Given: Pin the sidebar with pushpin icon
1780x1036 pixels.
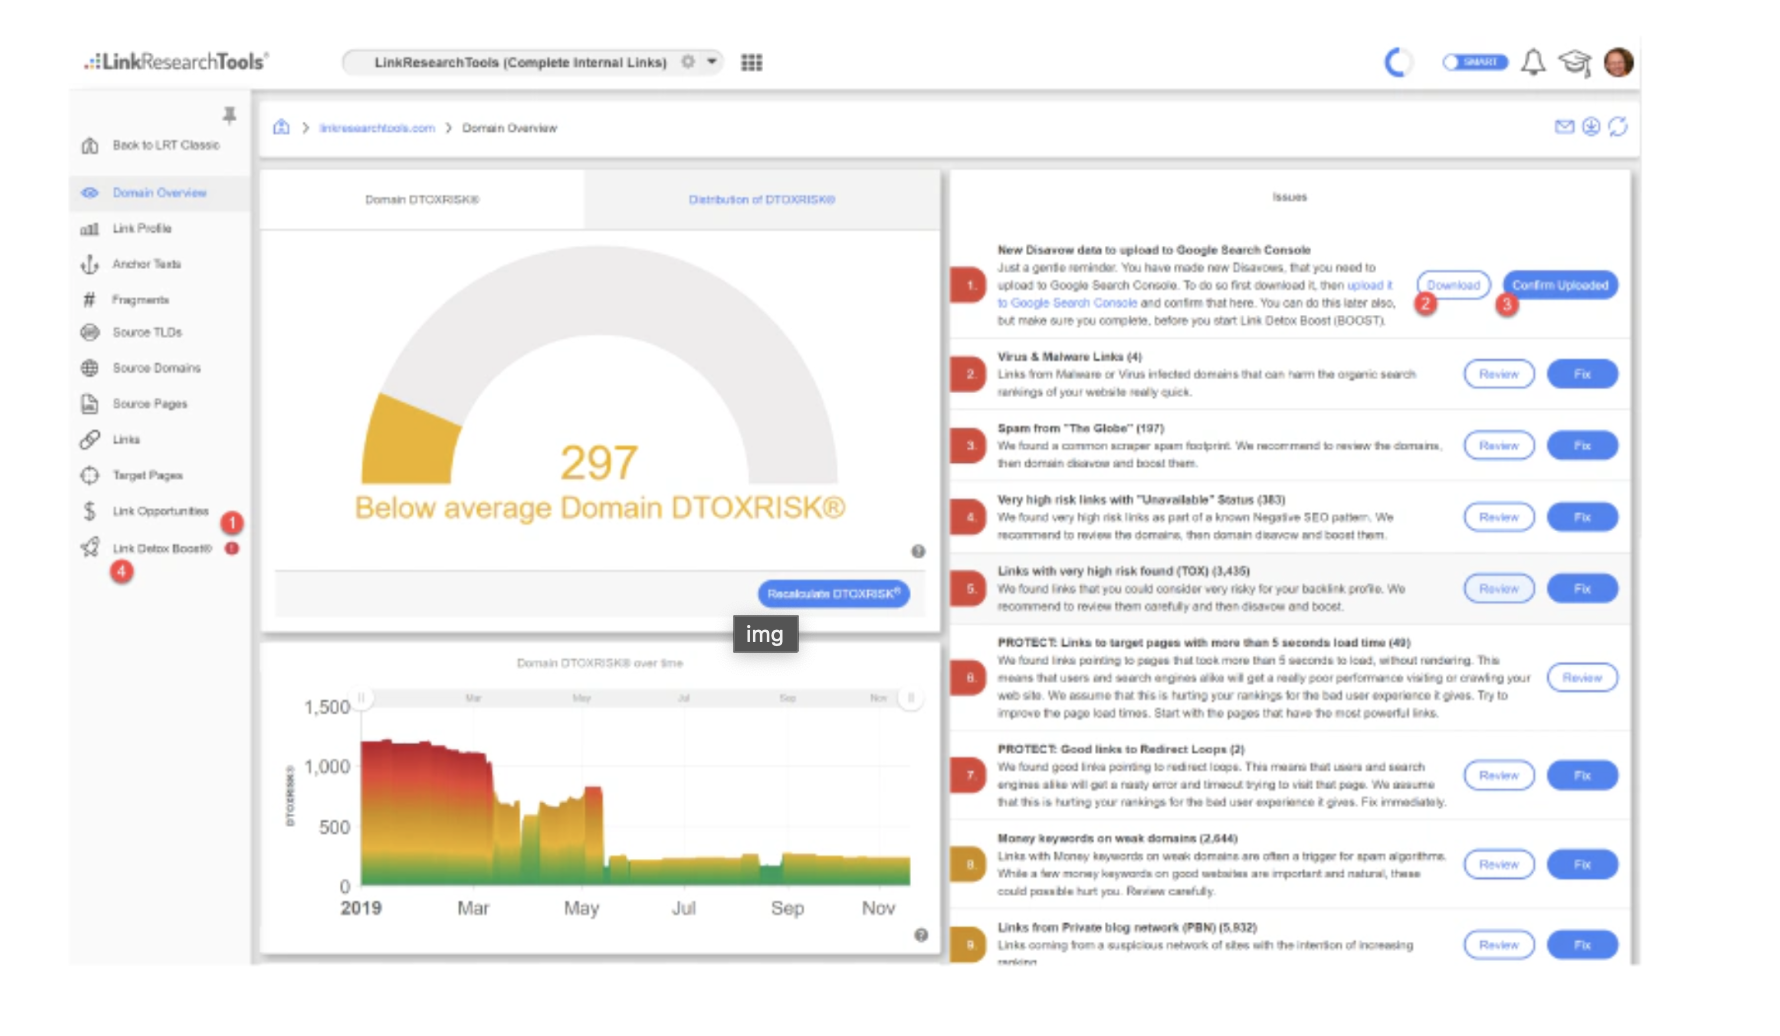Looking at the screenshot, I should 229,115.
